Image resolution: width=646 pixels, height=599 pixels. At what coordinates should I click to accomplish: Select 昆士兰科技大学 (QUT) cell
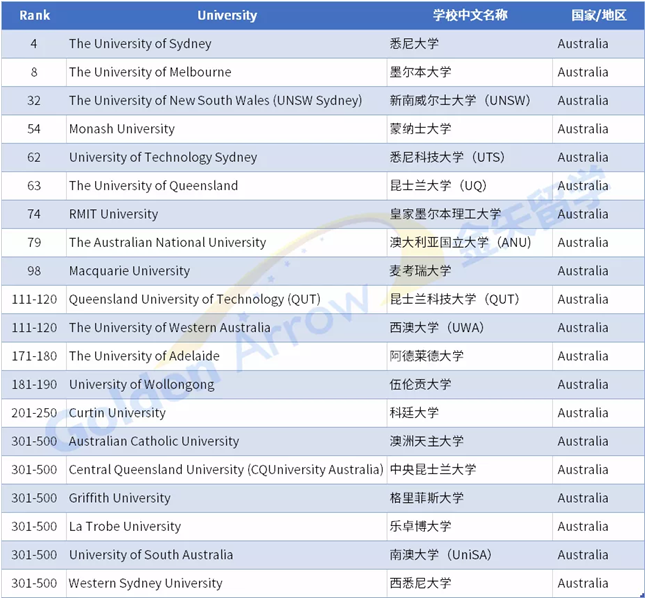(454, 299)
